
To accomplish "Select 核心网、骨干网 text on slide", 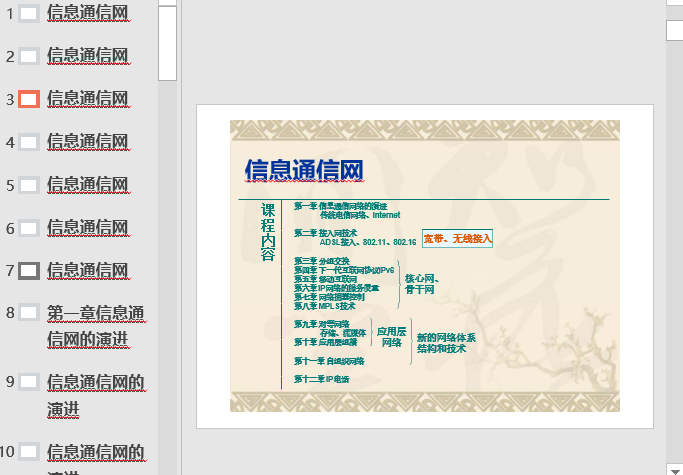I will pos(420,284).
